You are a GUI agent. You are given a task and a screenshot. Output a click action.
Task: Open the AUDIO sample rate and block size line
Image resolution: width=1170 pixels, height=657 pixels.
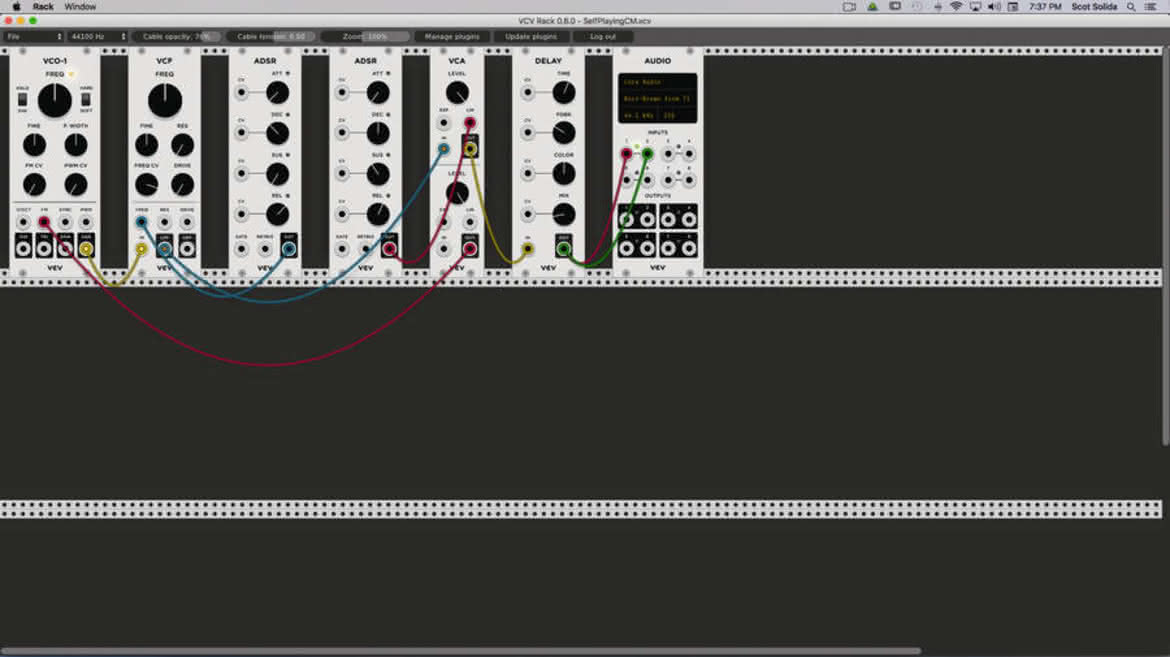657,116
